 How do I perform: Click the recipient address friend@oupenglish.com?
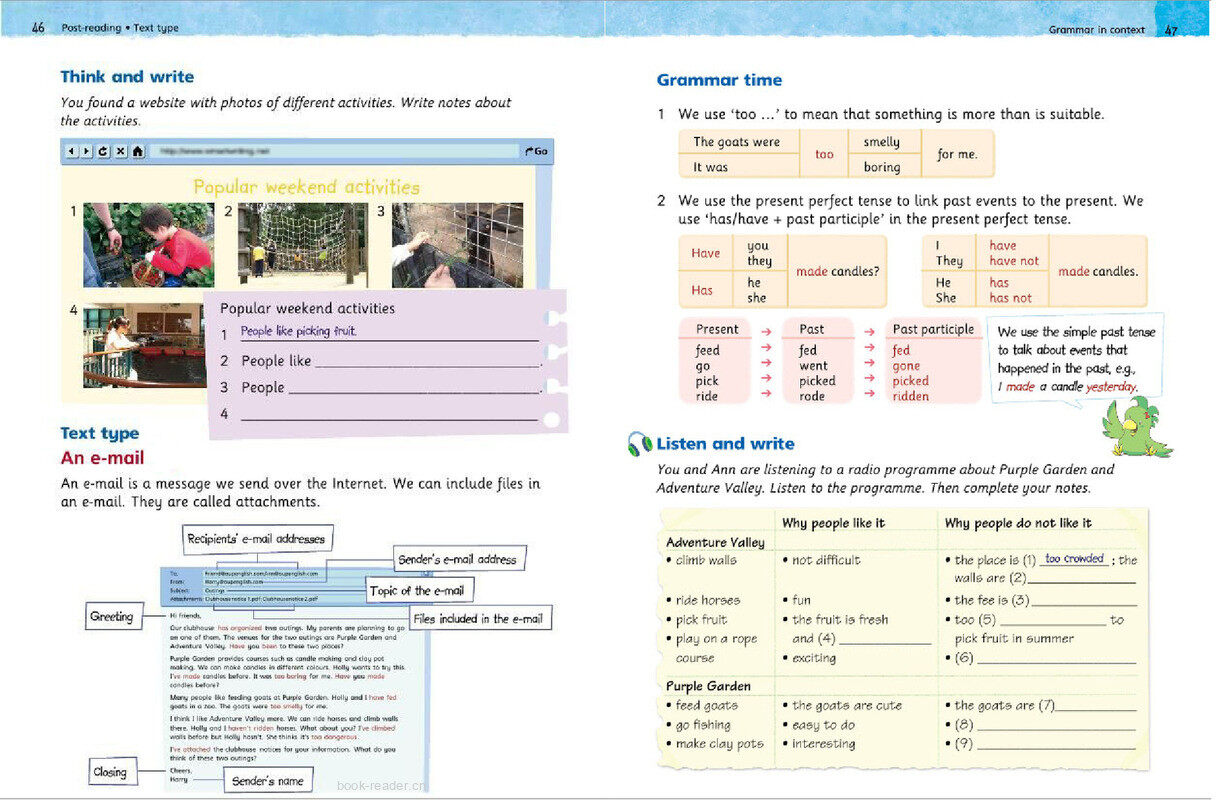coord(232,573)
